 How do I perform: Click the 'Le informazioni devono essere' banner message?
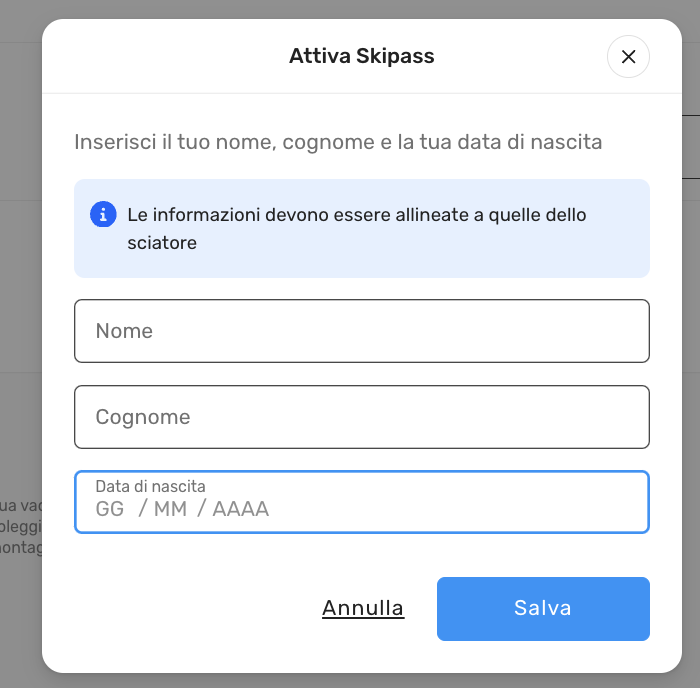356,215
